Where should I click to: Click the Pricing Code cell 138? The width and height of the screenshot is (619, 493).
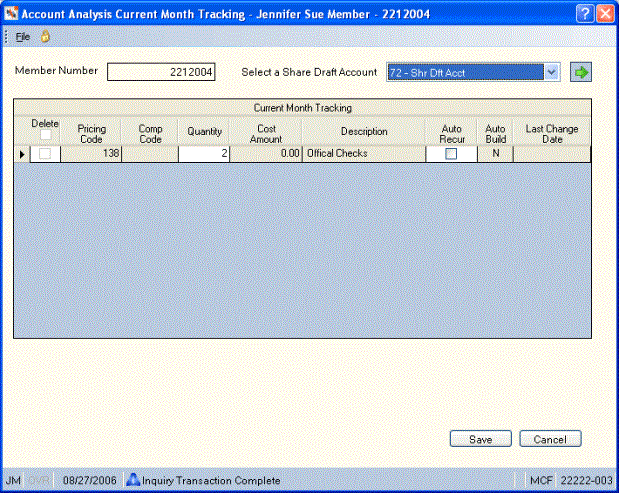point(91,154)
